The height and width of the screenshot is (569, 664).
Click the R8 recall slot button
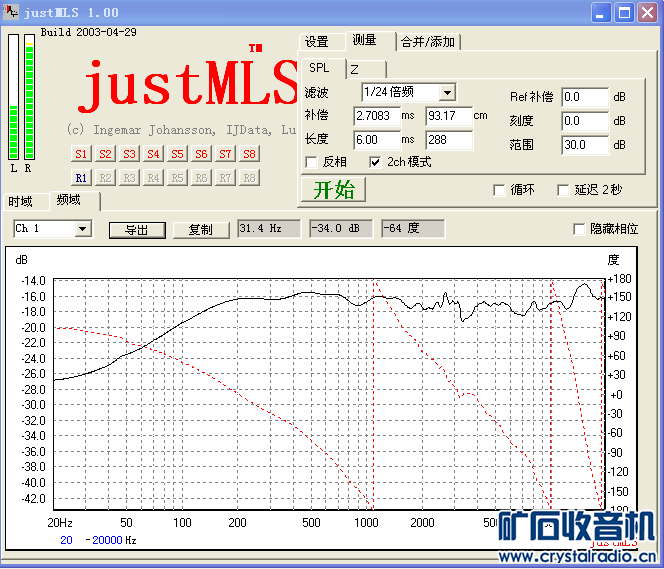click(x=249, y=178)
